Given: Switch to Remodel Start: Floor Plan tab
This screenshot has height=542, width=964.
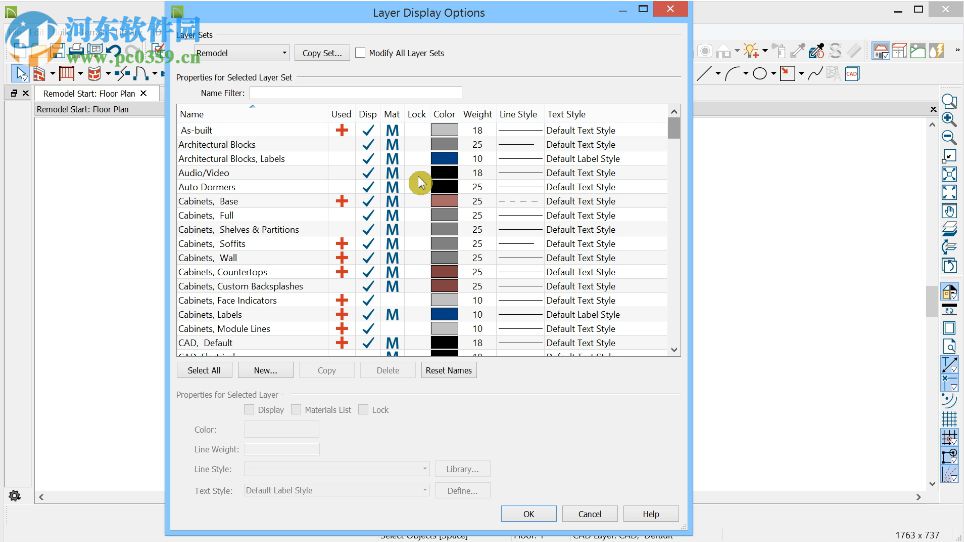Looking at the screenshot, I should point(88,93).
